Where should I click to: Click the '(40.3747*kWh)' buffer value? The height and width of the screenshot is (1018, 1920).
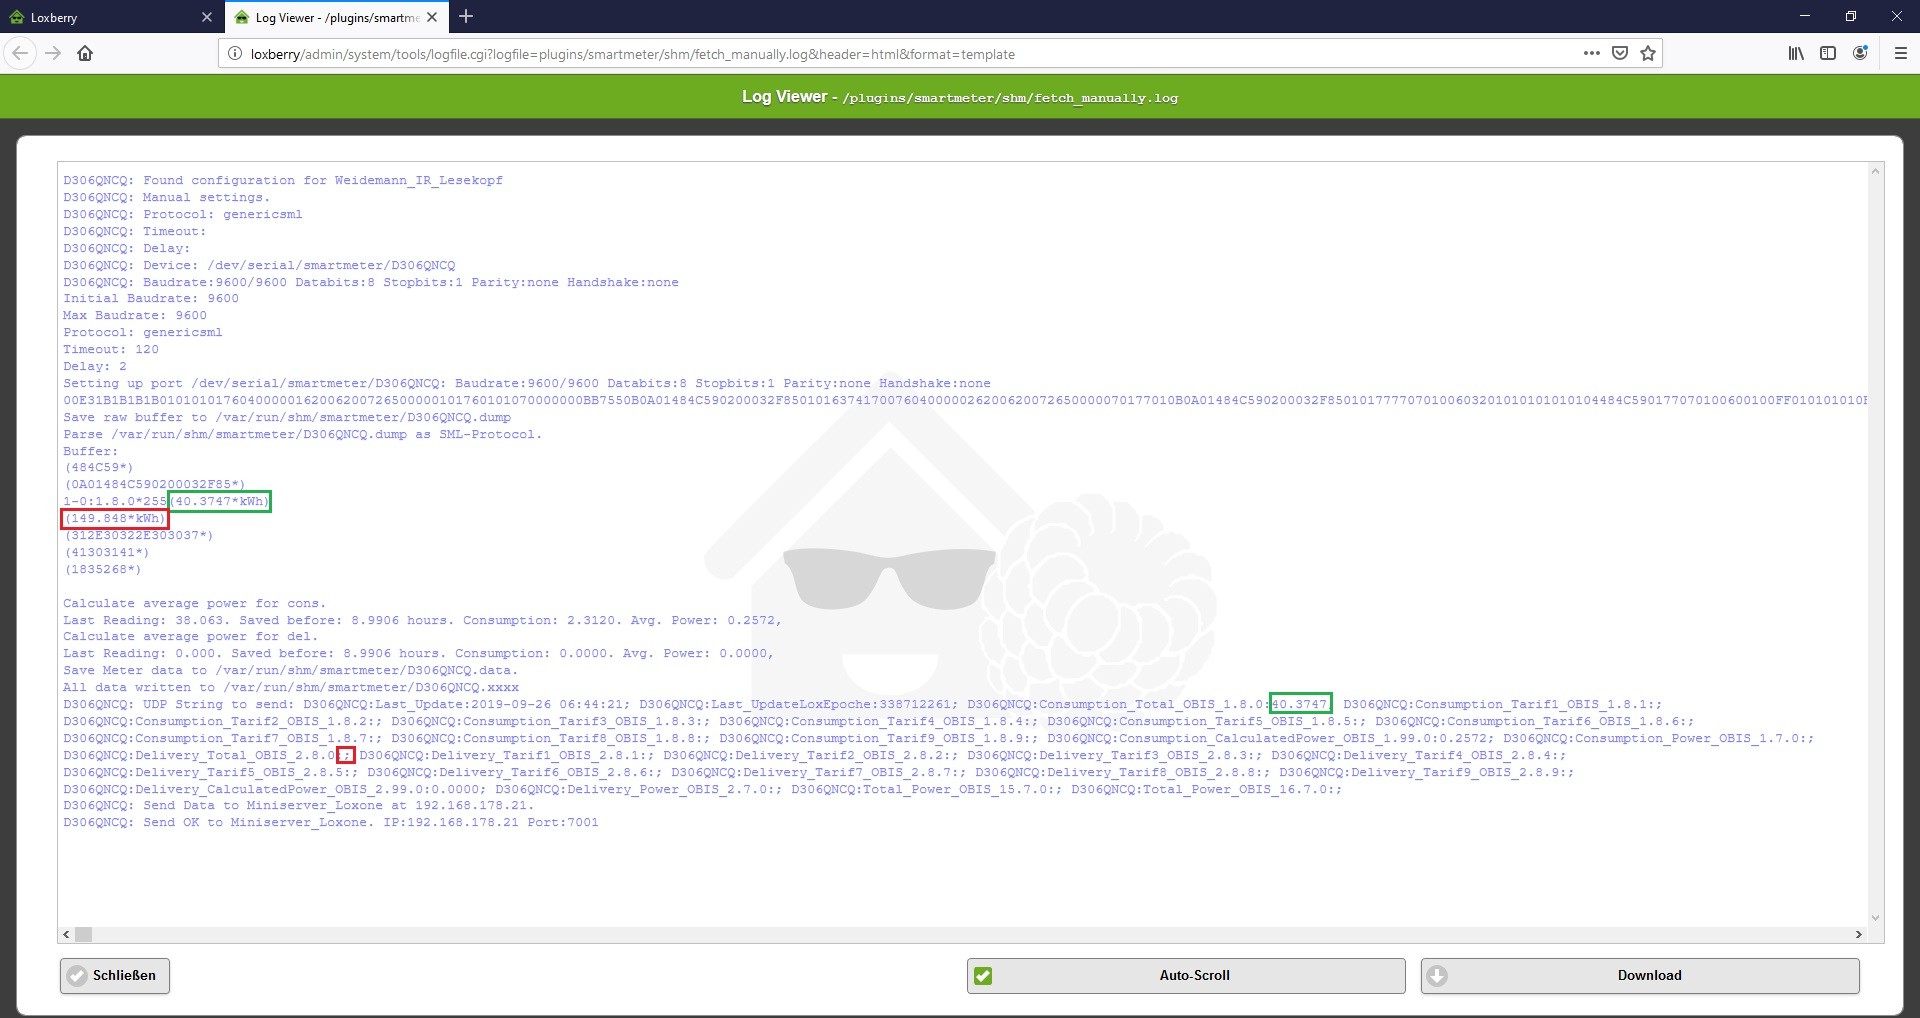[220, 502]
